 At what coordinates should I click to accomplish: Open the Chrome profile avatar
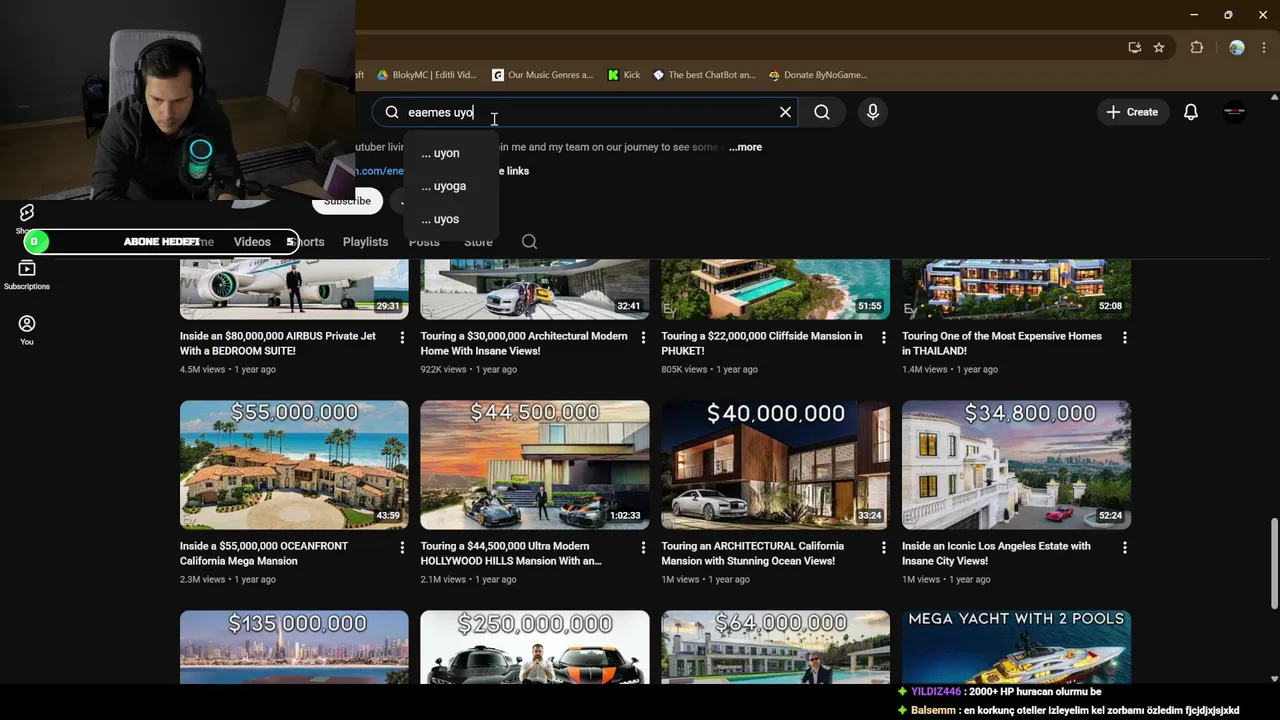pyautogui.click(x=1237, y=47)
